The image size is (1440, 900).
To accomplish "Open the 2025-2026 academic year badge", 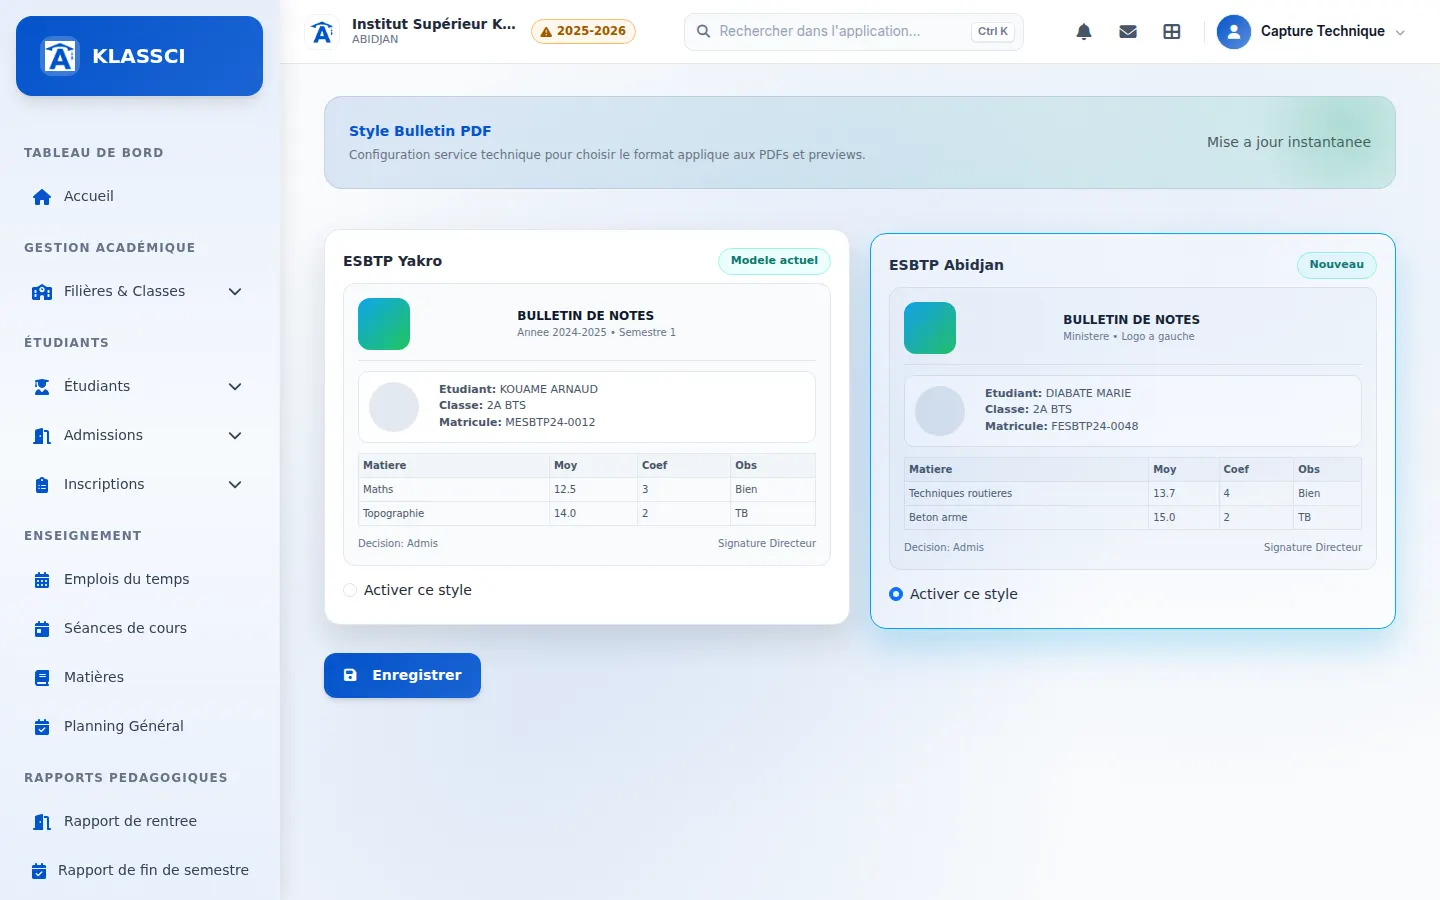I will click(583, 31).
